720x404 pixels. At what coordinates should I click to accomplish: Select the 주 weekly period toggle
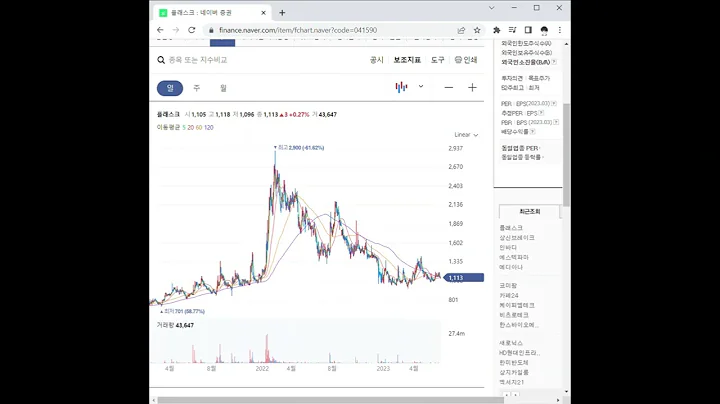coord(197,88)
